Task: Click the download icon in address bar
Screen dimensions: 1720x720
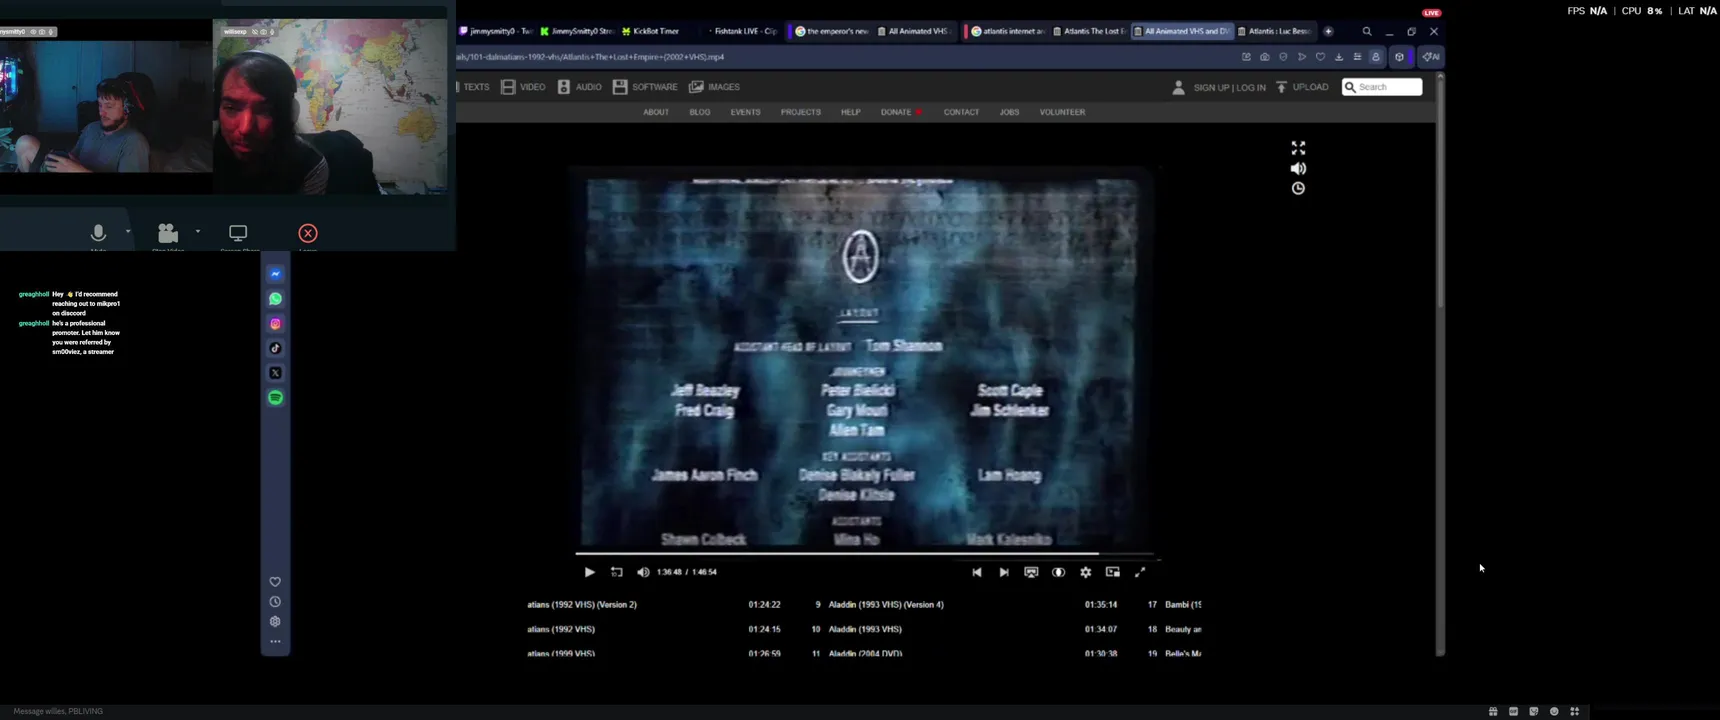Action: [x=1339, y=57]
